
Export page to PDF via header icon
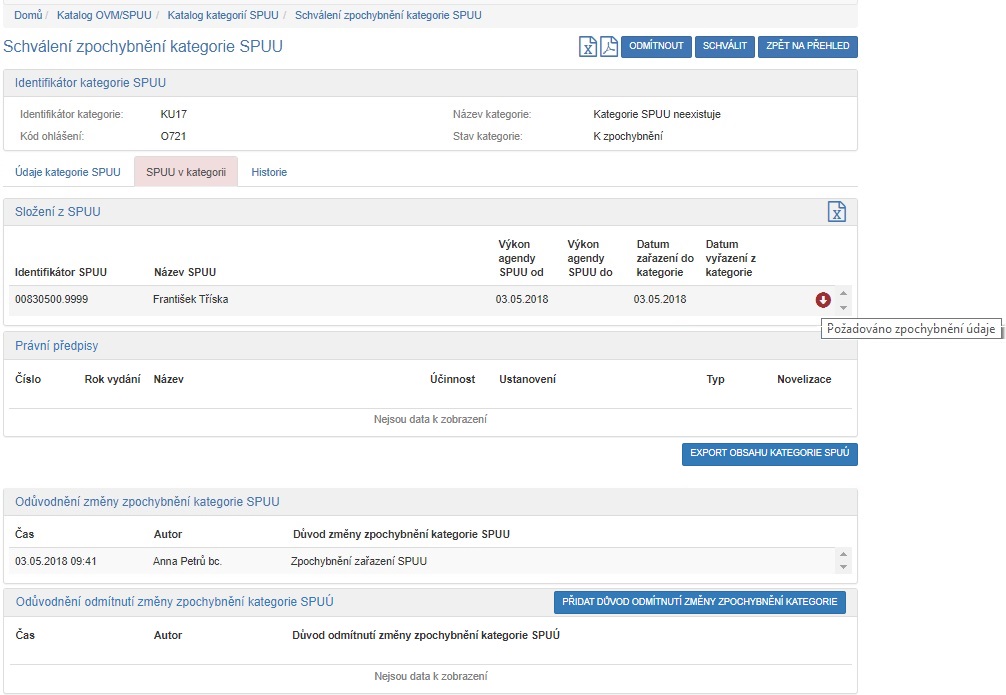[x=608, y=47]
